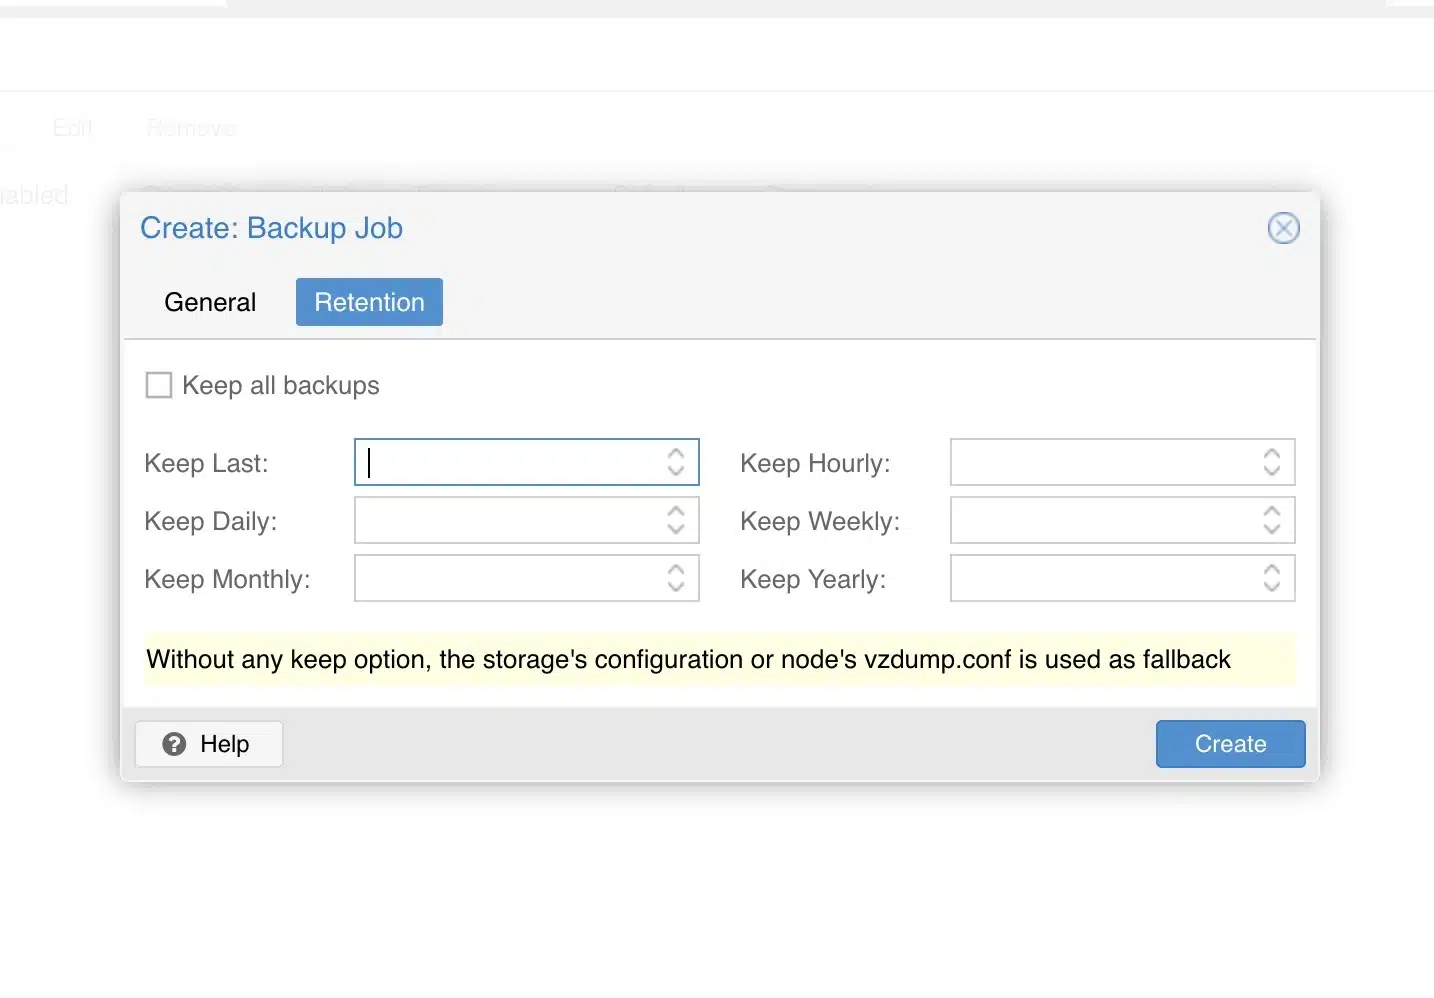Select the Retention tab

click(x=369, y=302)
